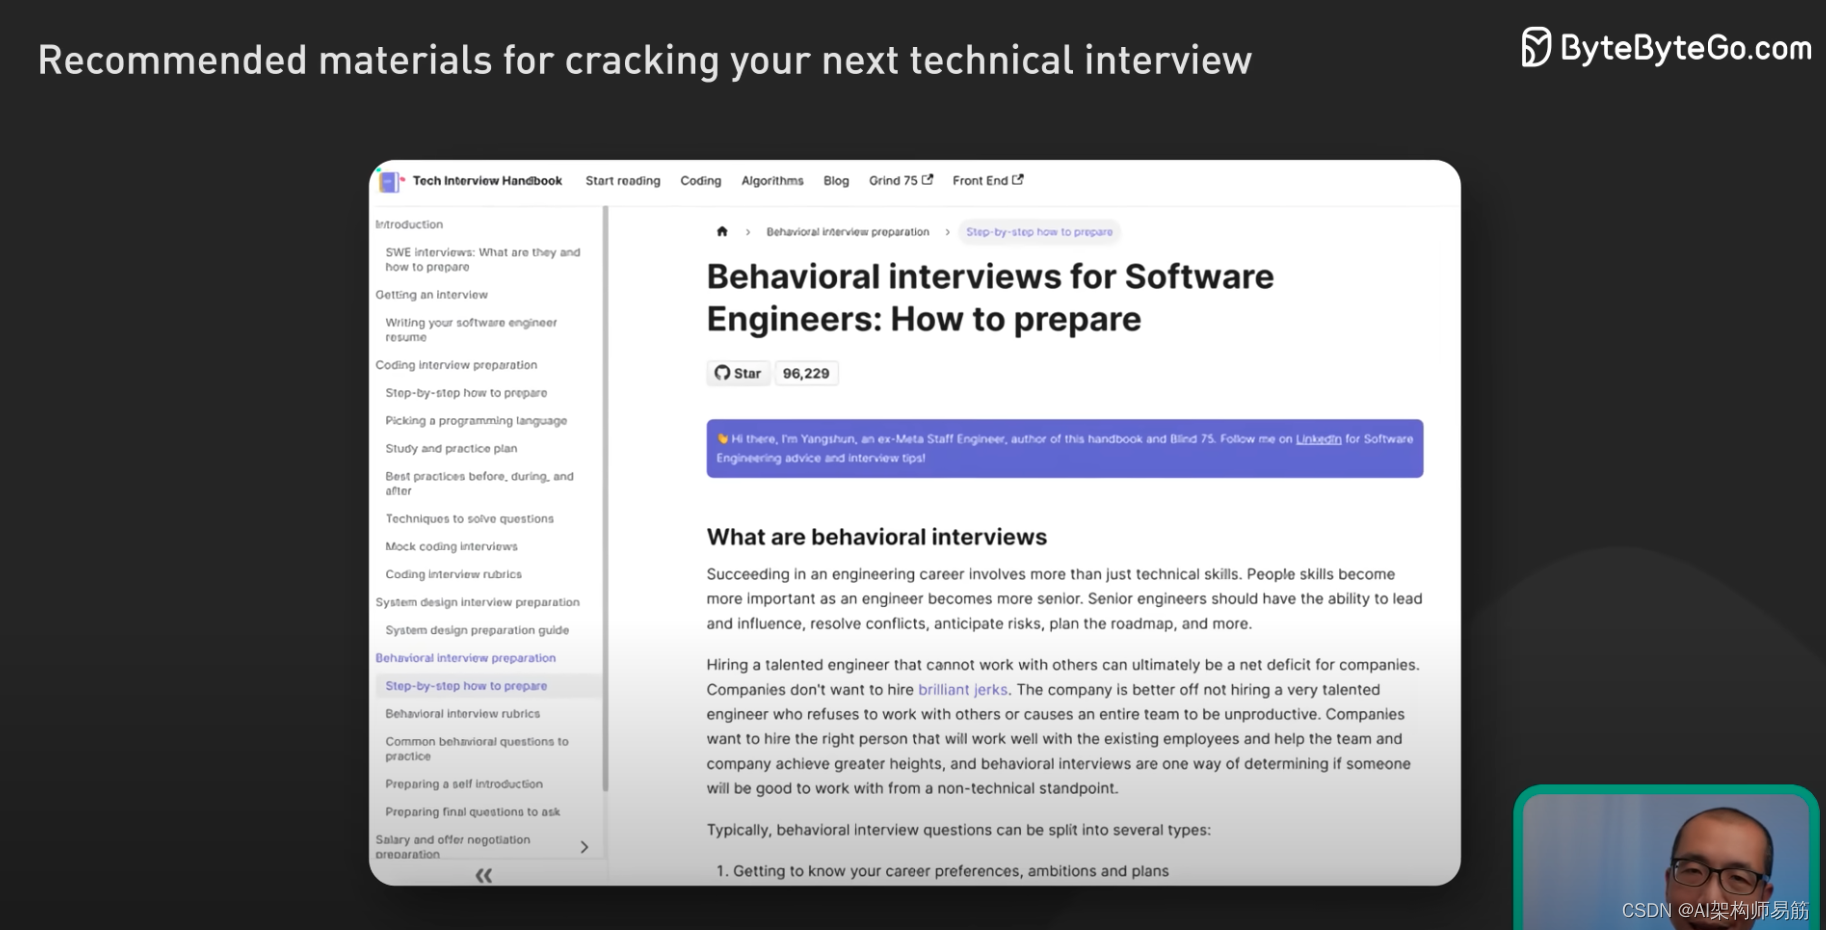Open the brilliant jerks link

[x=963, y=690]
